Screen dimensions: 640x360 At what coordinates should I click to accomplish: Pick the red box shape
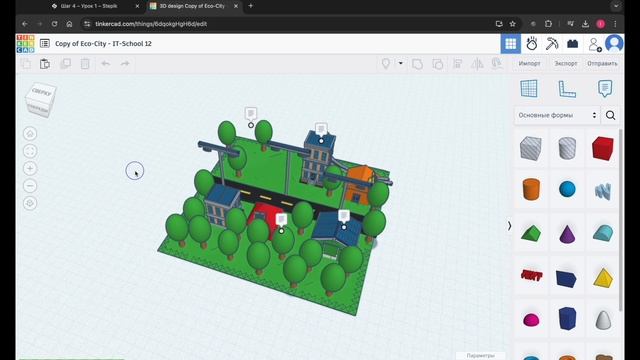click(x=603, y=148)
